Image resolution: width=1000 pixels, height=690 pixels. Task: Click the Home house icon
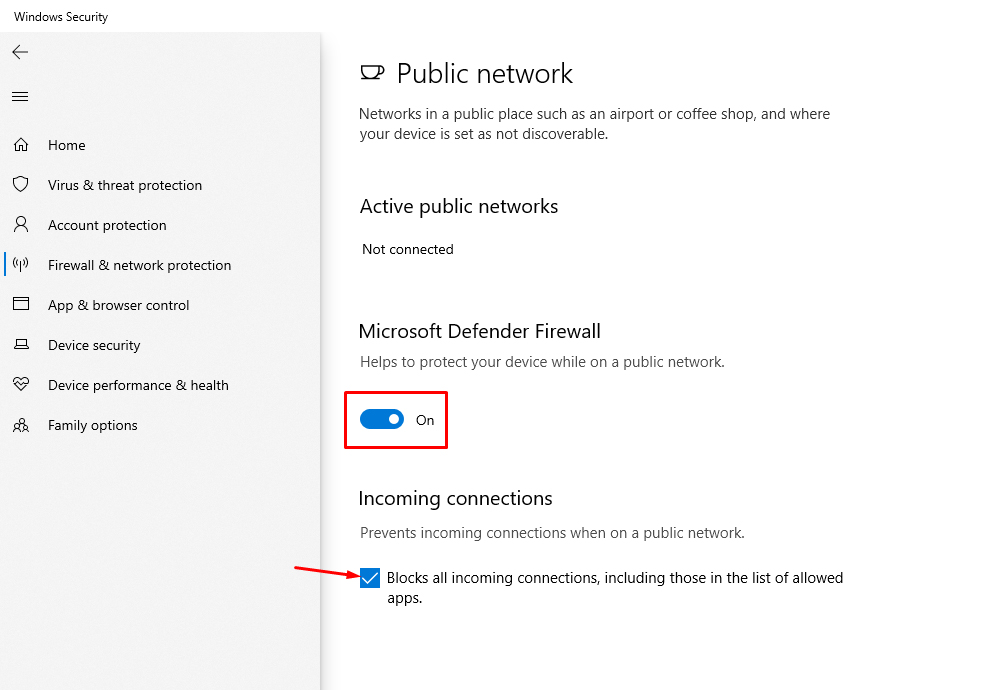tap(21, 145)
